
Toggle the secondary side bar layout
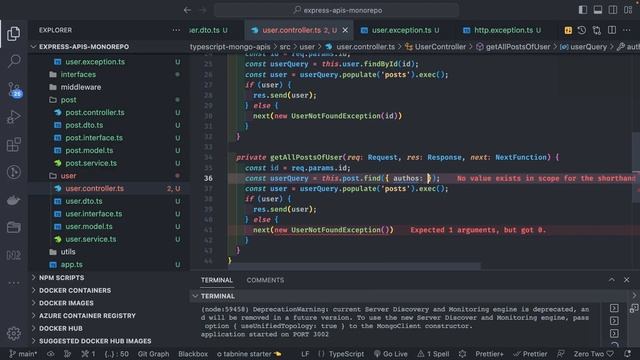[613, 10]
